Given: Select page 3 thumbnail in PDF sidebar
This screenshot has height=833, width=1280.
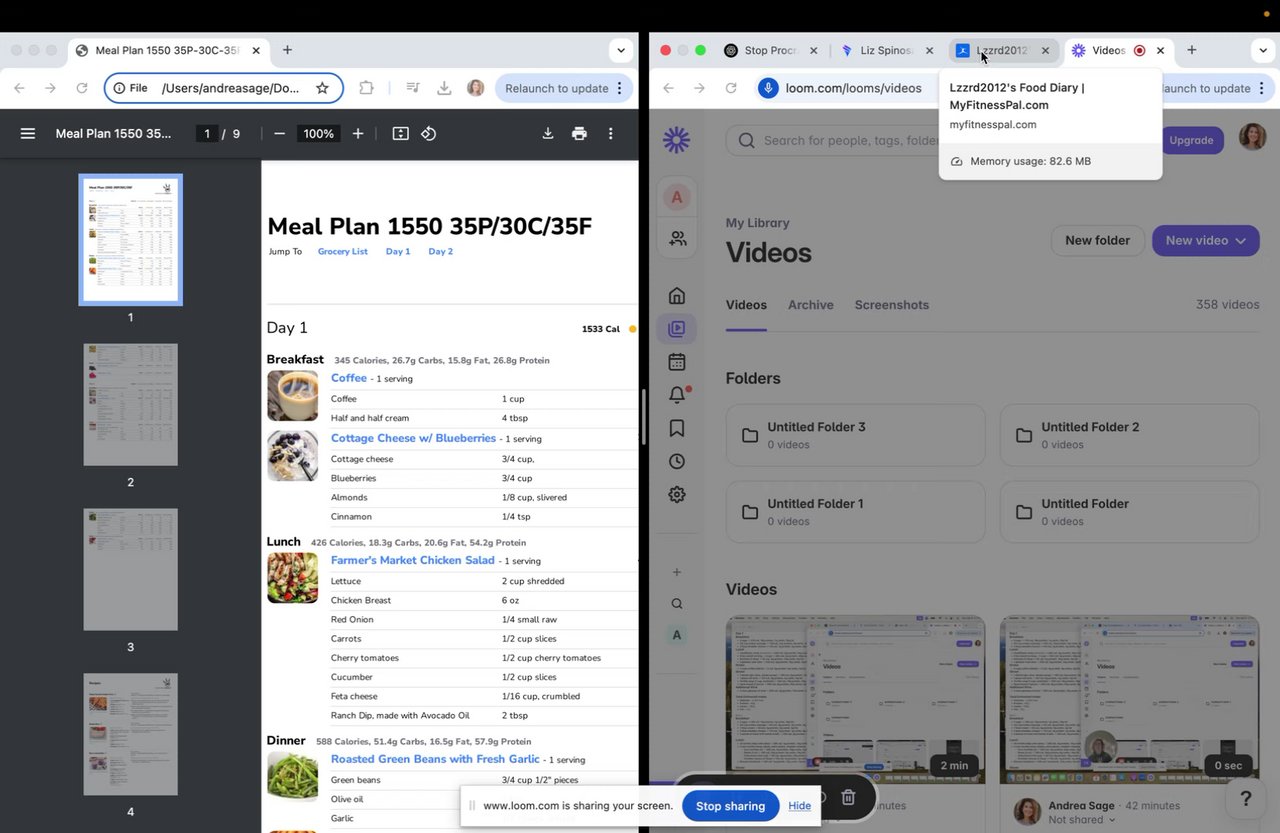Looking at the screenshot, I should [130, 570].
